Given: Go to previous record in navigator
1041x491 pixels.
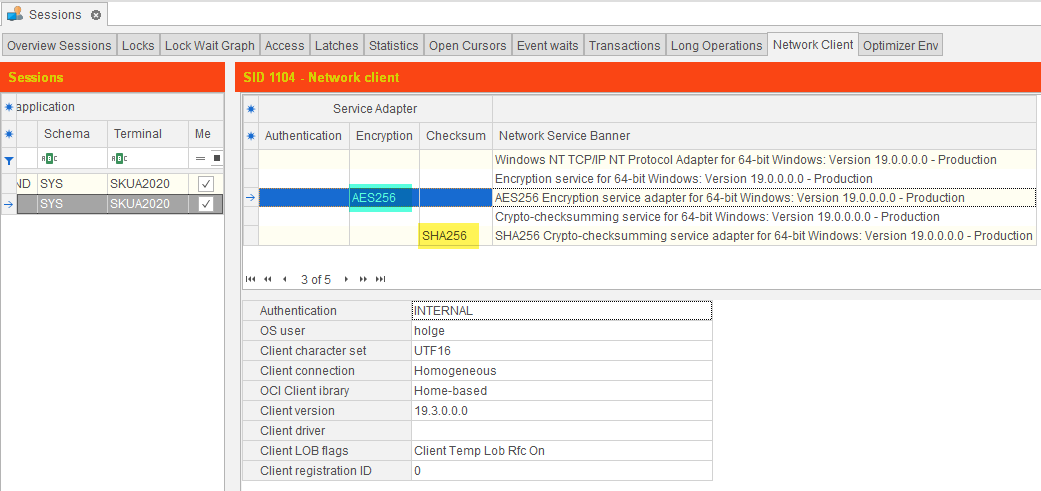Looking at the screenshot, I should pyautogui.click(x=284, y=279).
